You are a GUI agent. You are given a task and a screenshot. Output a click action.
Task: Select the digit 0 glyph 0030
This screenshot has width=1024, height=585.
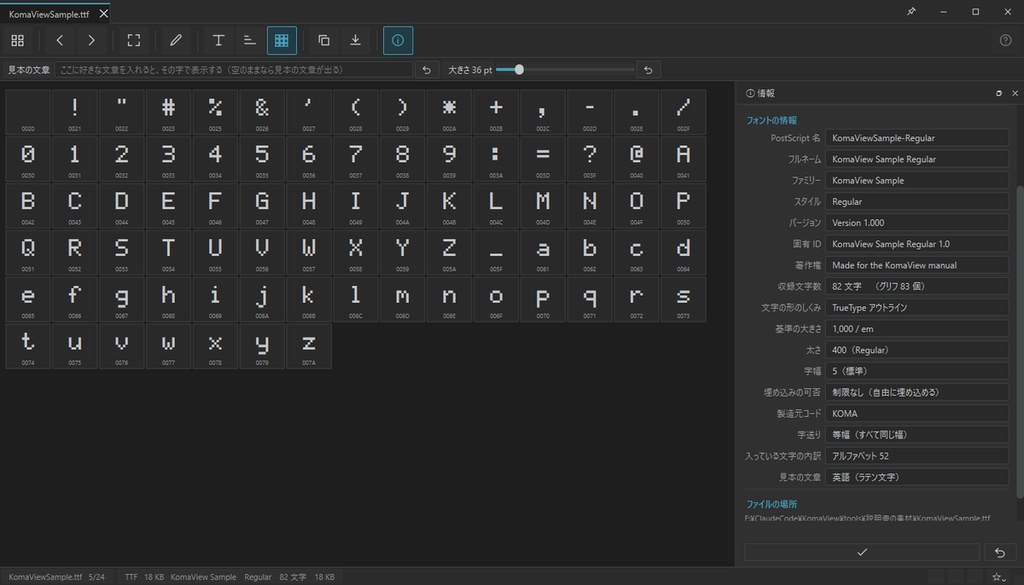click(28, 159)
